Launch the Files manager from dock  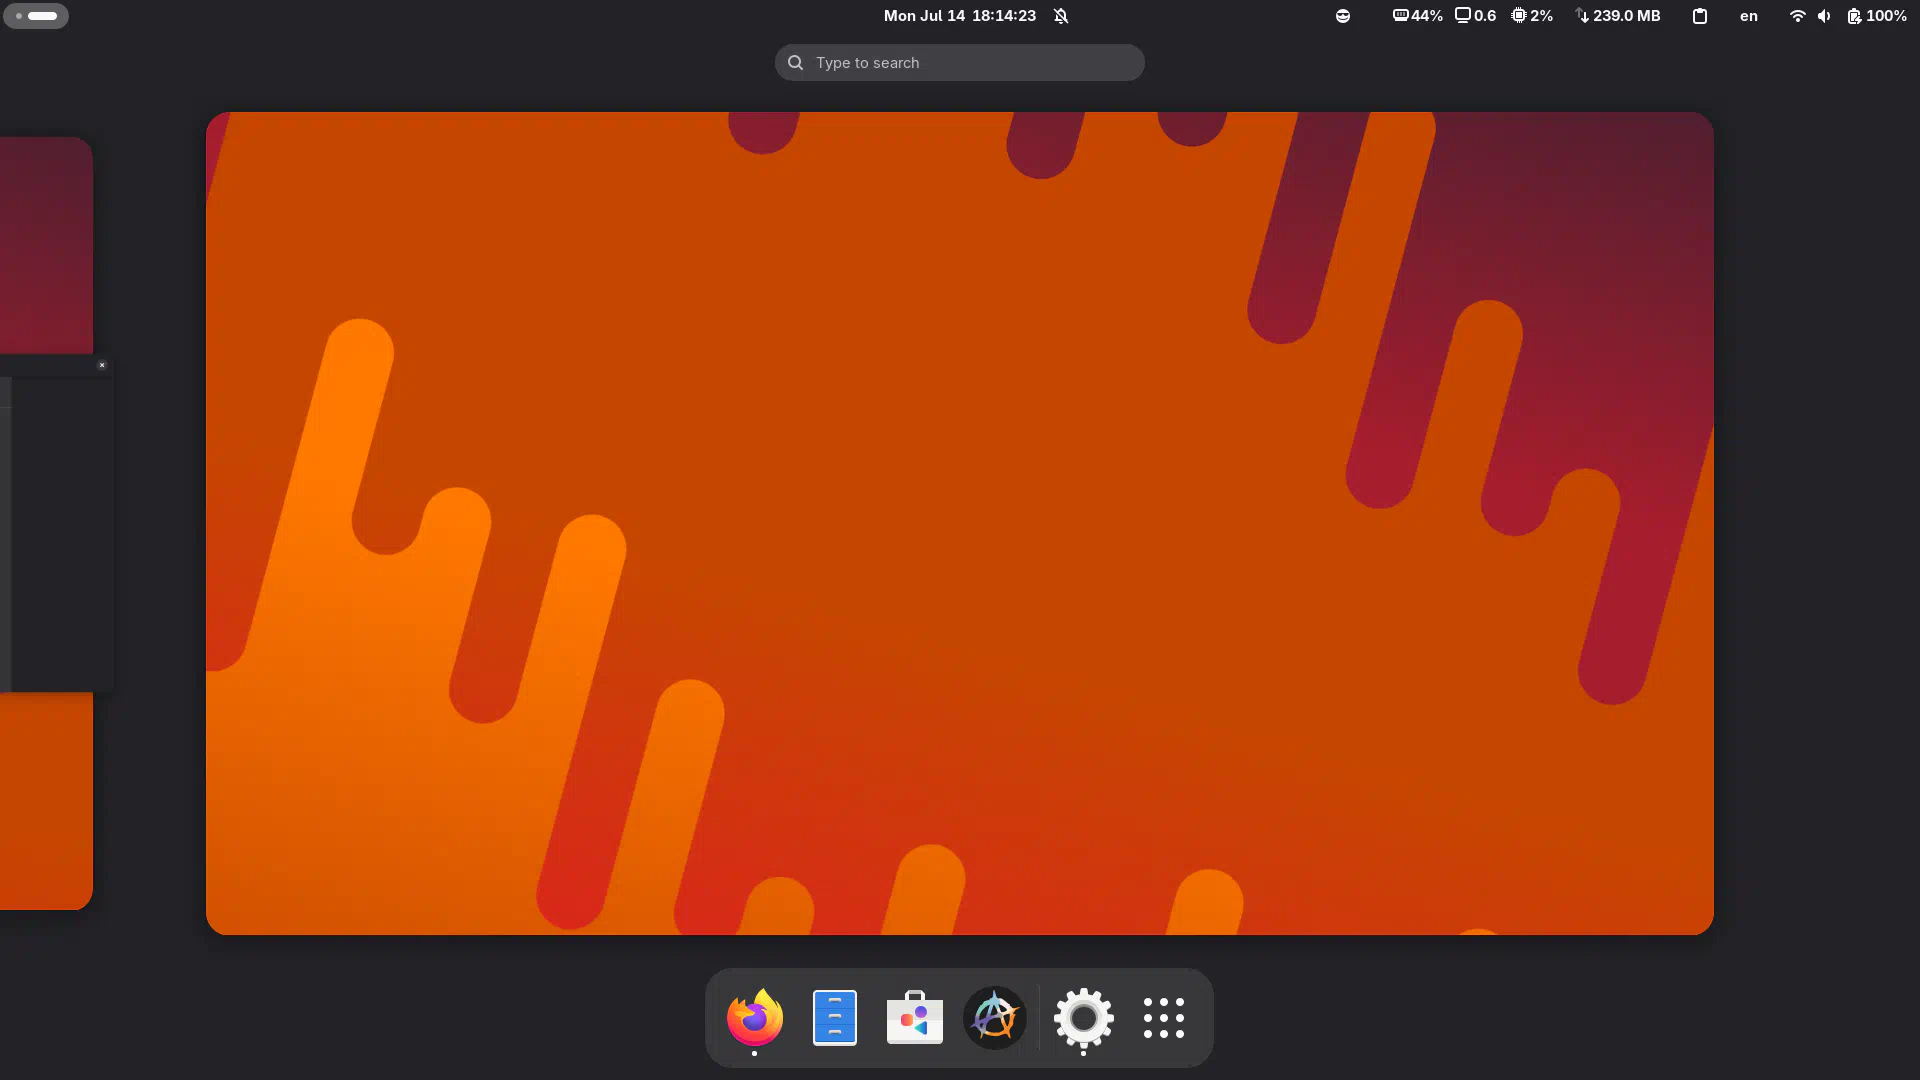tap(834, 1018)
